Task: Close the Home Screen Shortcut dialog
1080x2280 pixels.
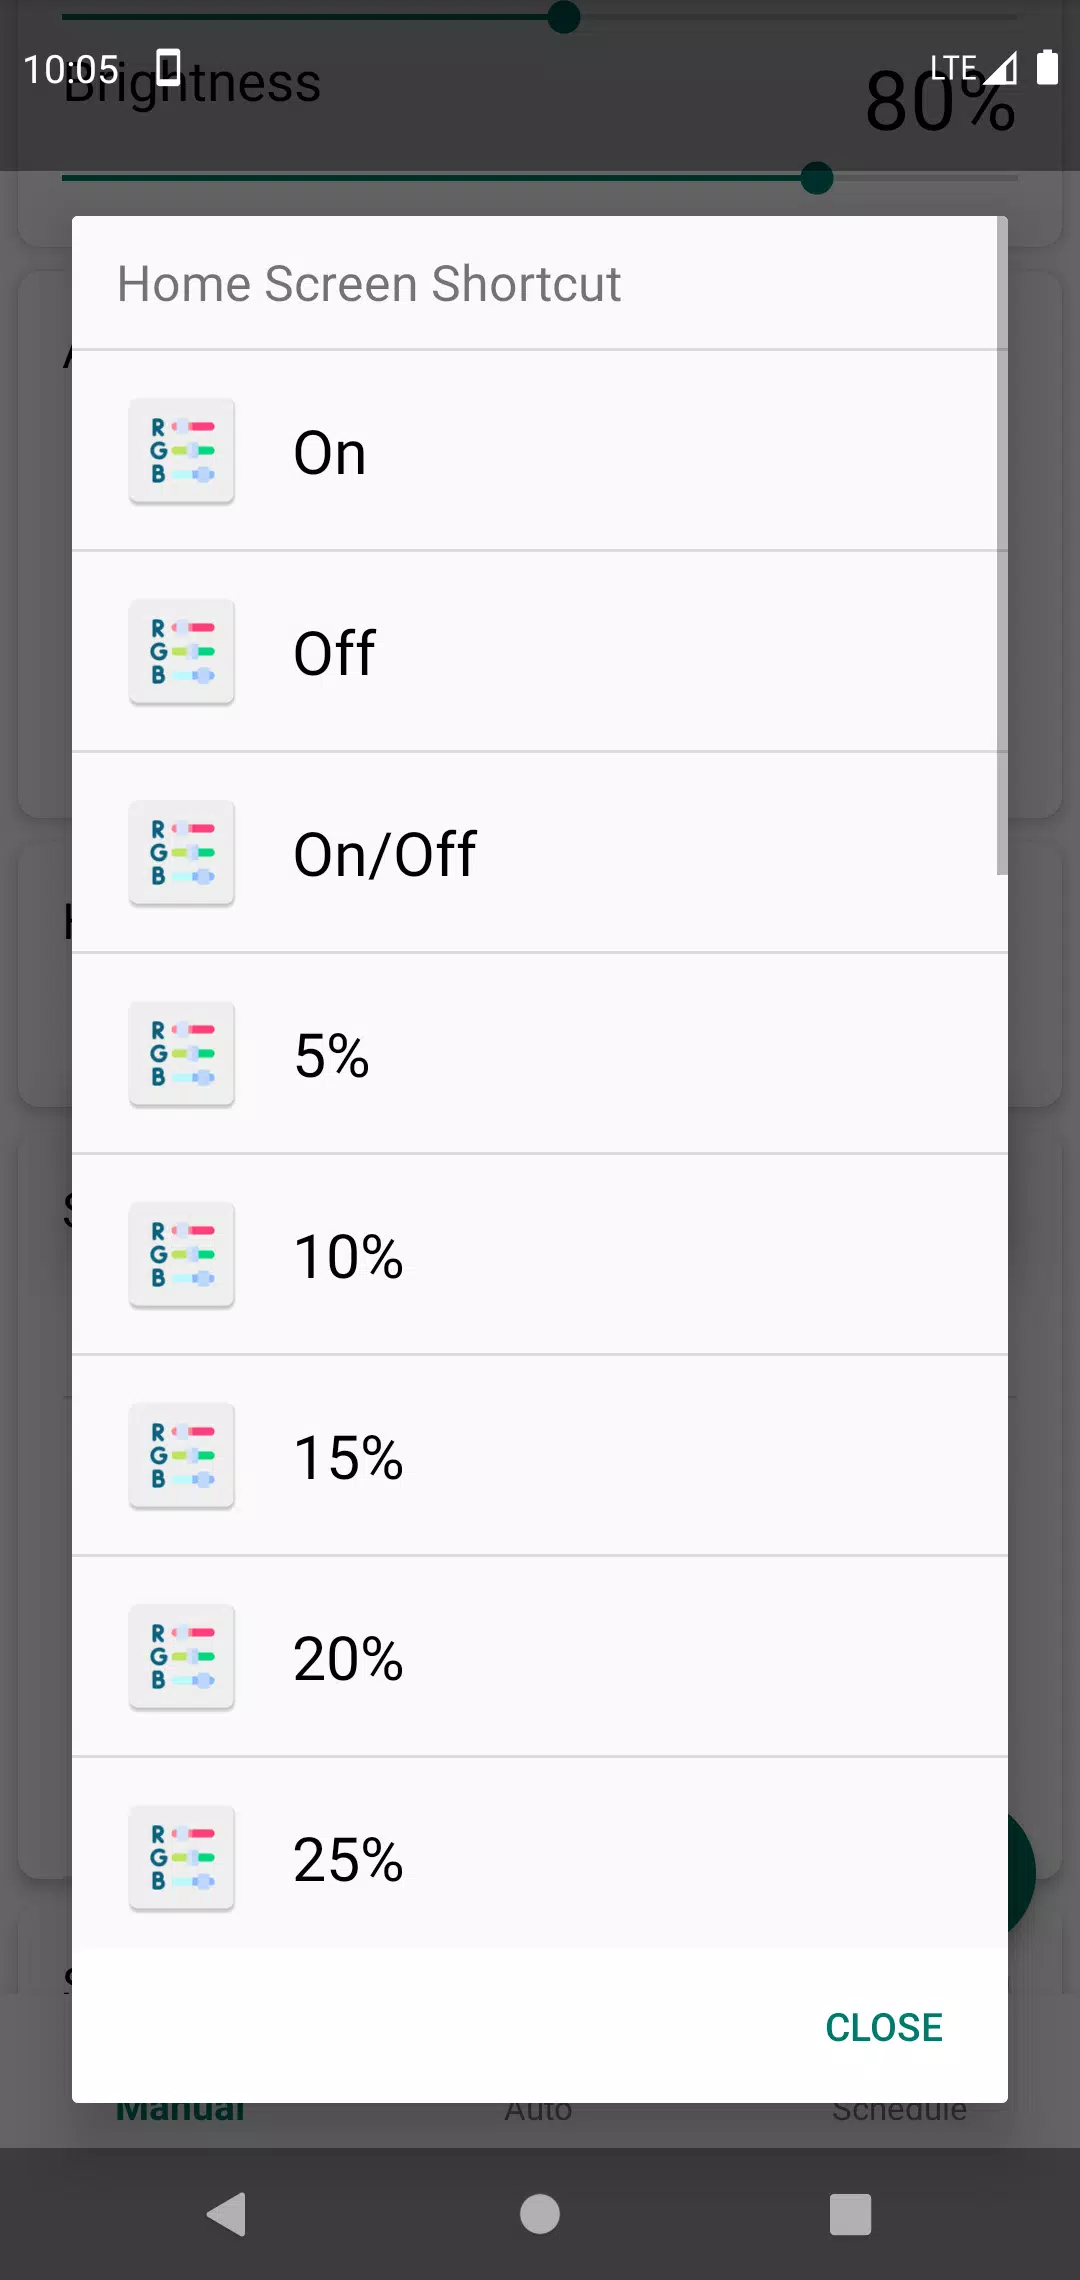Action: (x=884, y=2027)
